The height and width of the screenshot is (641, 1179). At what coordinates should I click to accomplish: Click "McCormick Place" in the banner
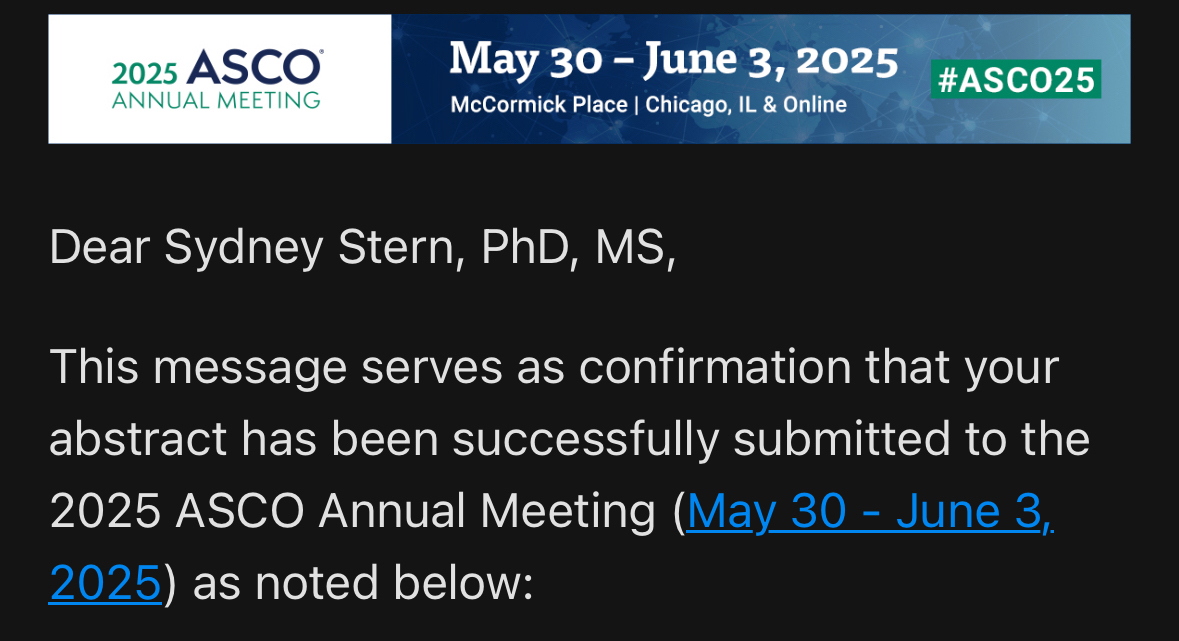539,105
